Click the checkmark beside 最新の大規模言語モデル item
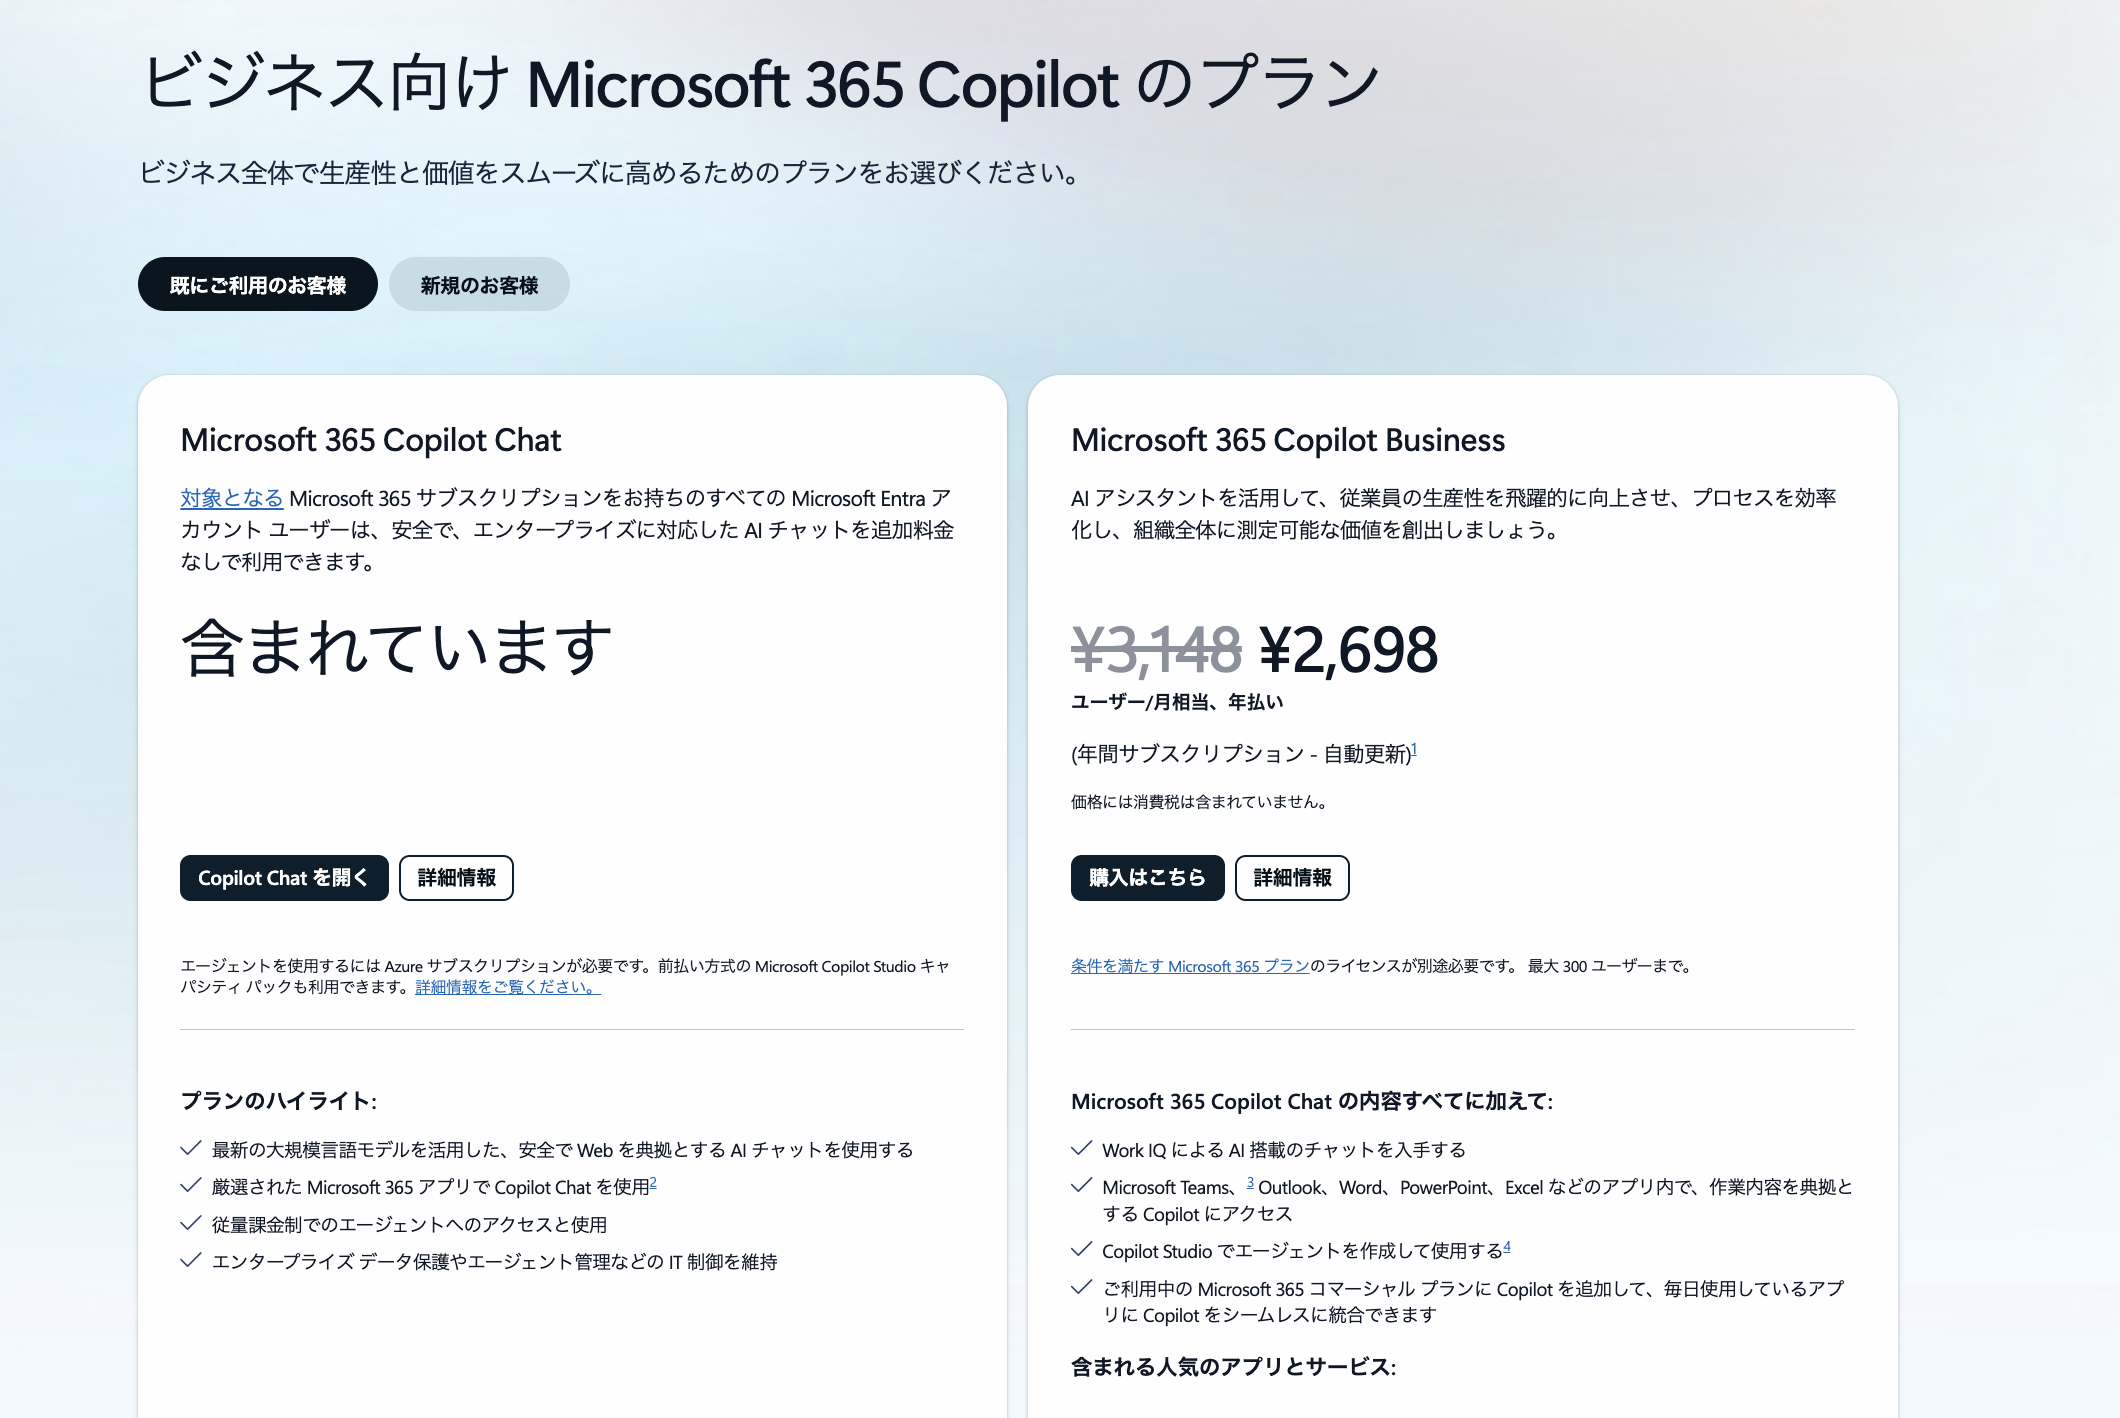 pyautogui.click(x=191, y=1149)
